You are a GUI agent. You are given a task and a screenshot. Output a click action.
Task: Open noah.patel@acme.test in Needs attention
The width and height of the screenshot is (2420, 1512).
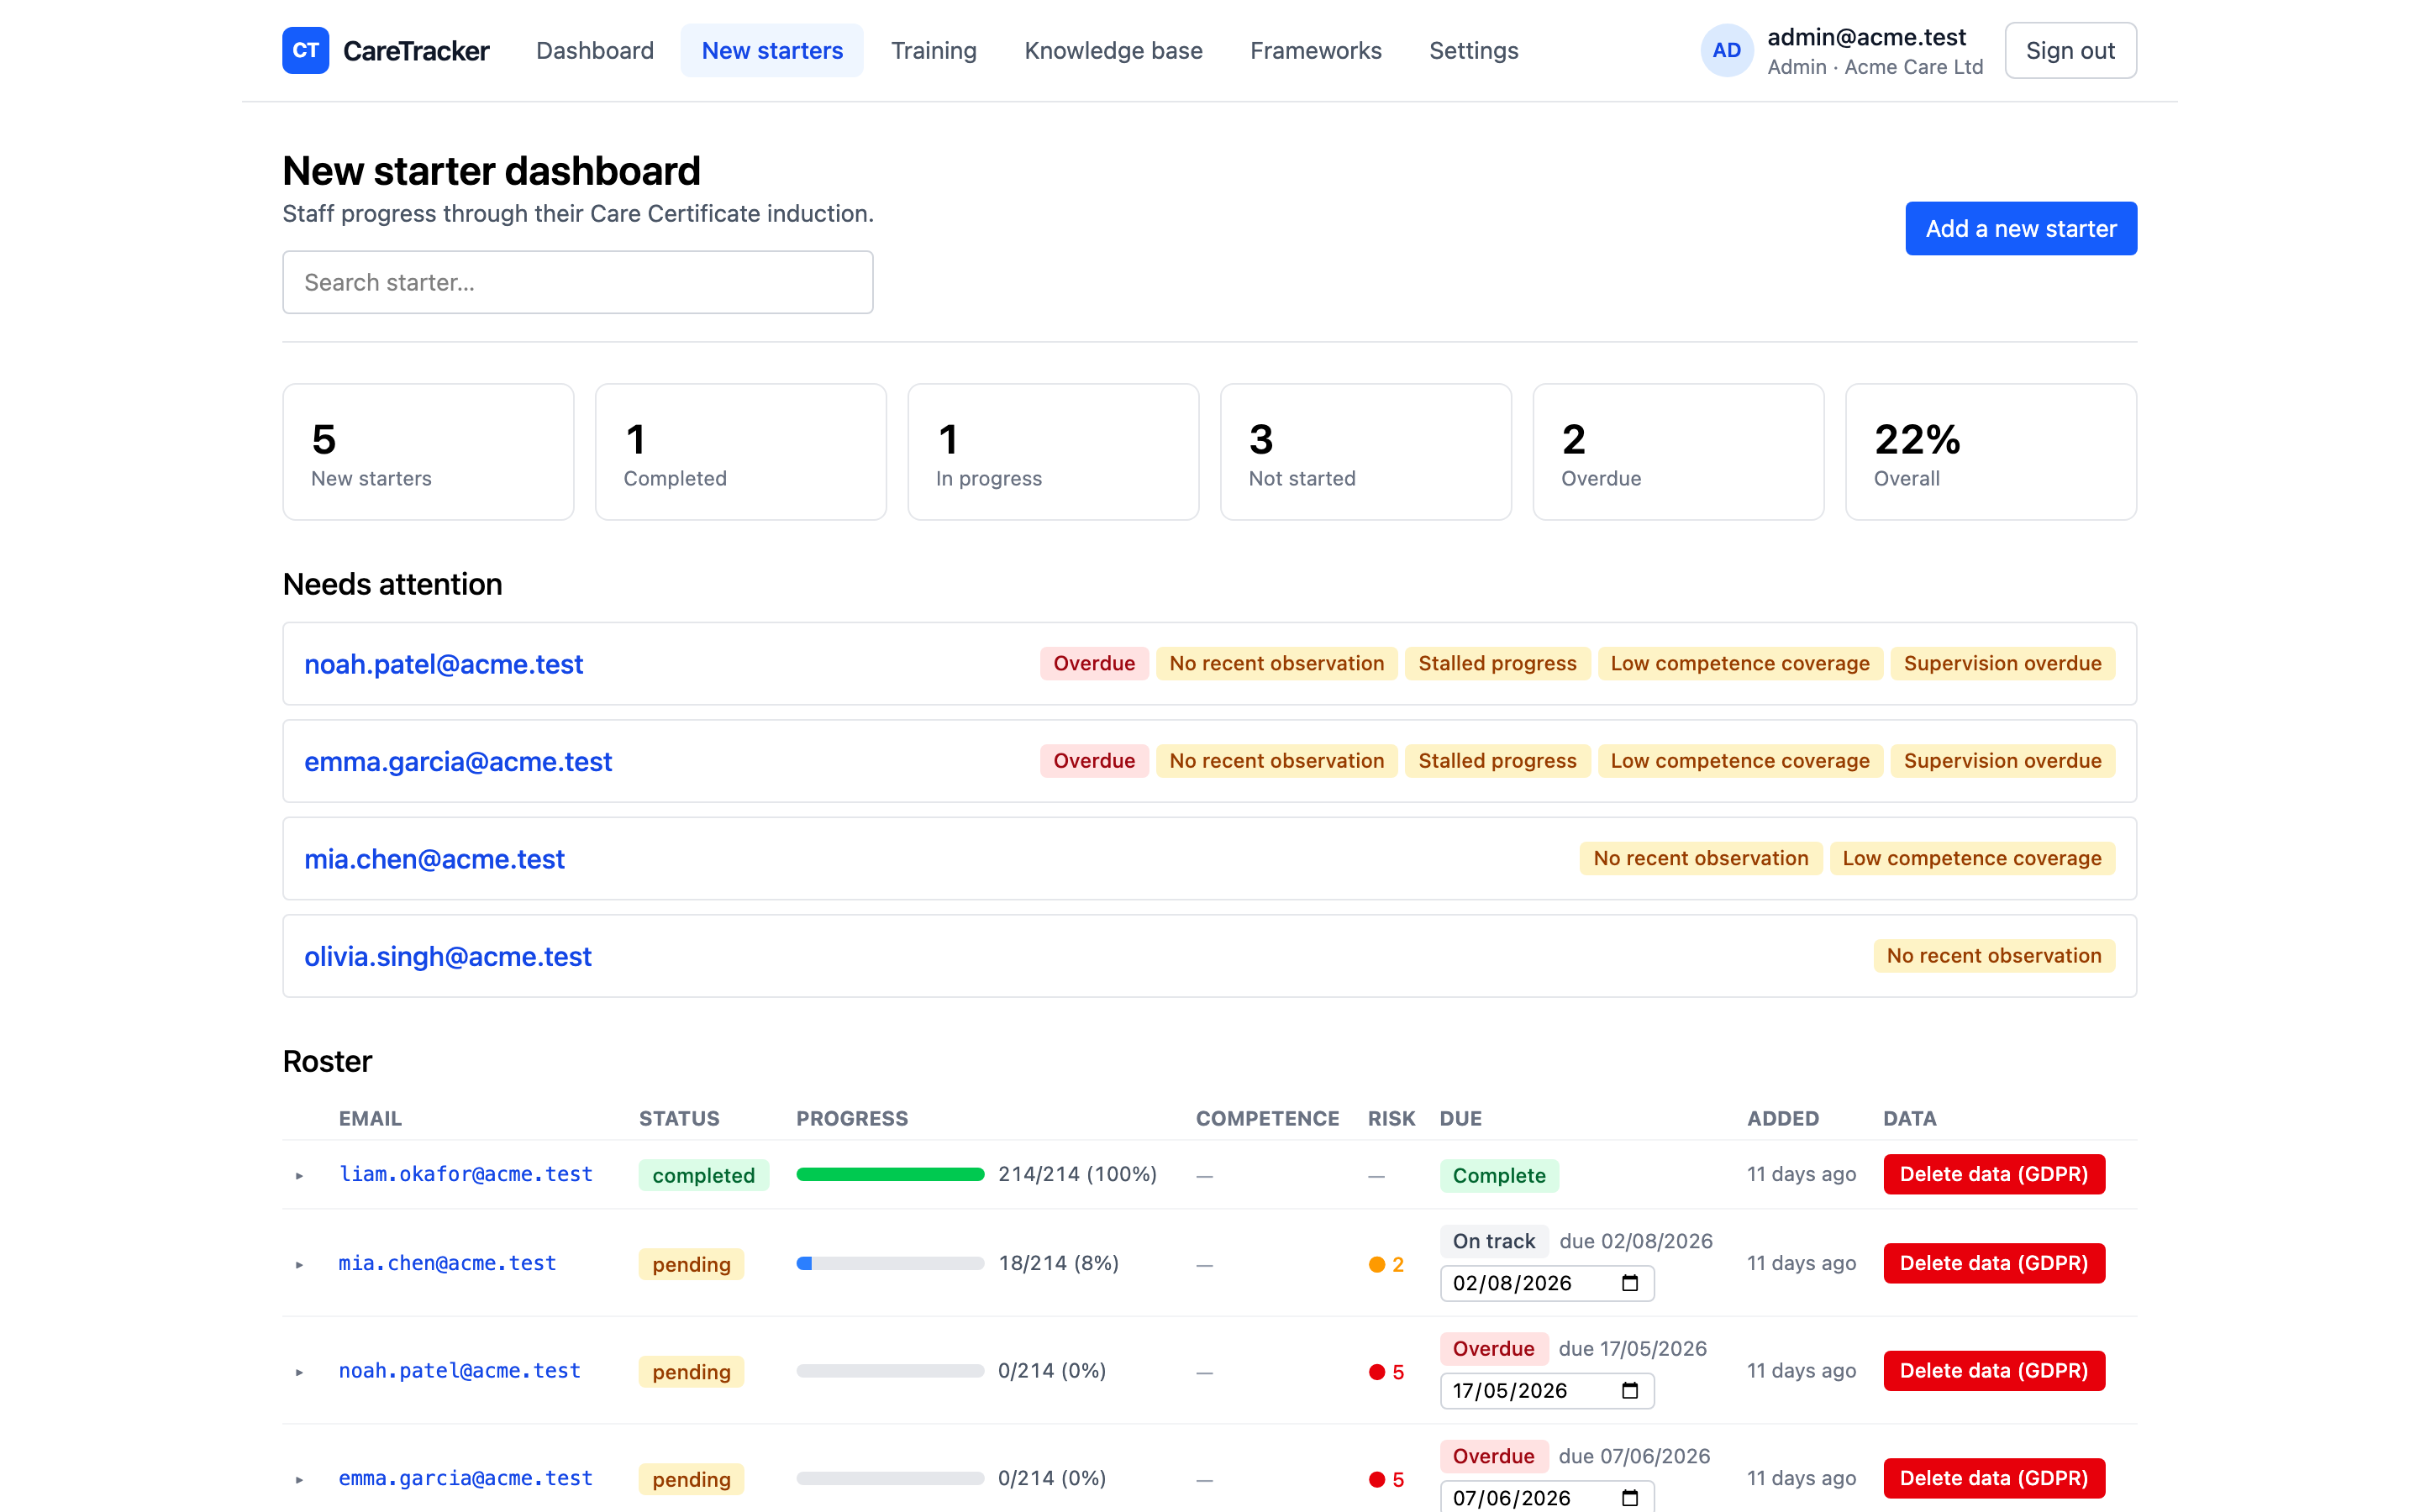coord(443,664)
